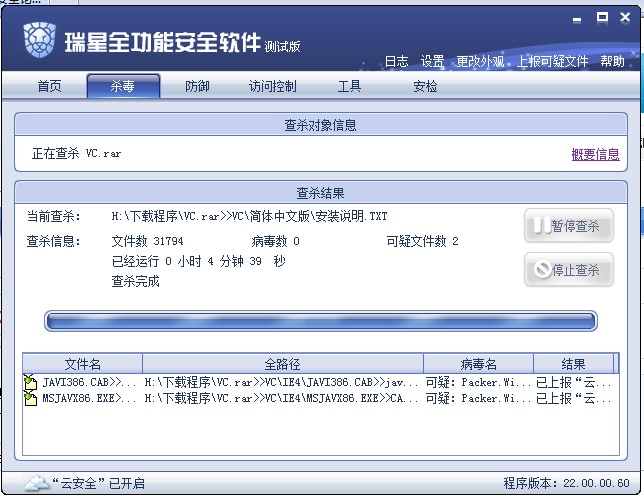The height and width of the screenshot is (497, 644).
Task: Open 更改外观 appearance option
Action: pos(480,61)
